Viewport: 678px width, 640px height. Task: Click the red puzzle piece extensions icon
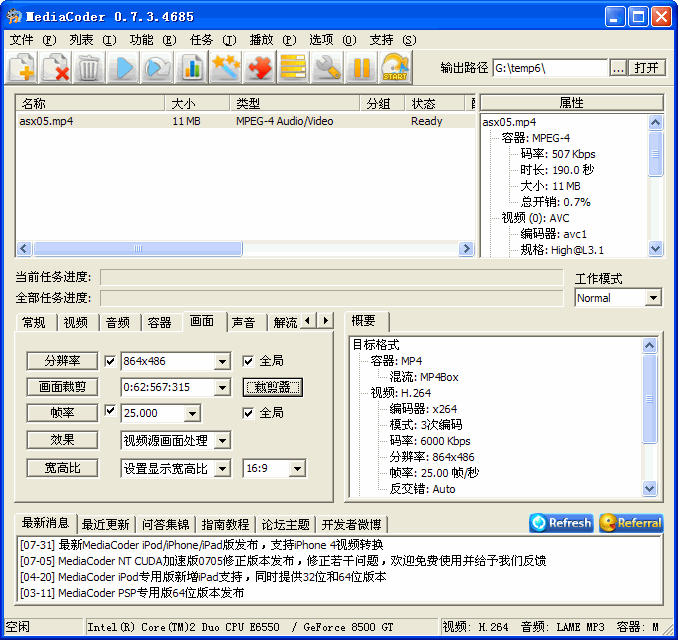(259, 67)
